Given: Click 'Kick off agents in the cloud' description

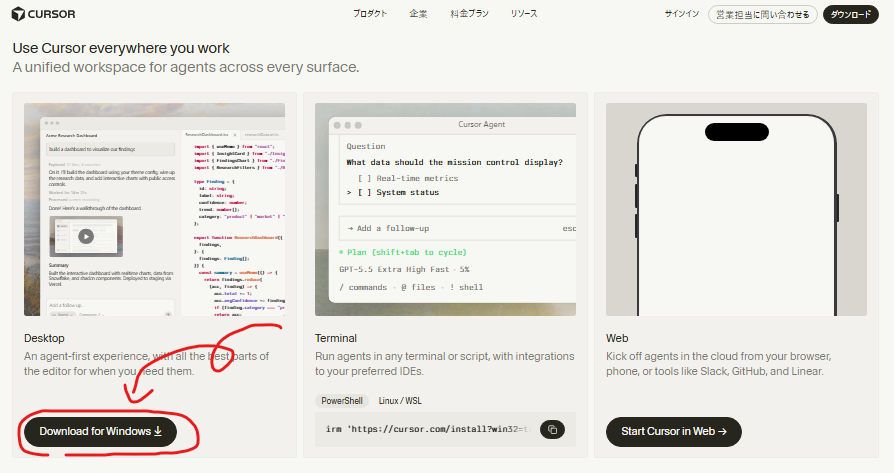Looking at the screenshot, I should pos(718,364).
